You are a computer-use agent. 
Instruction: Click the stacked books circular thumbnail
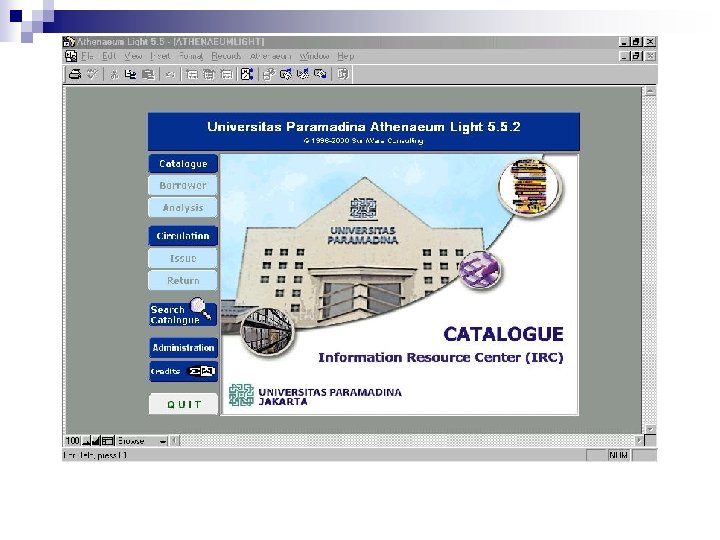coord(530,186)
